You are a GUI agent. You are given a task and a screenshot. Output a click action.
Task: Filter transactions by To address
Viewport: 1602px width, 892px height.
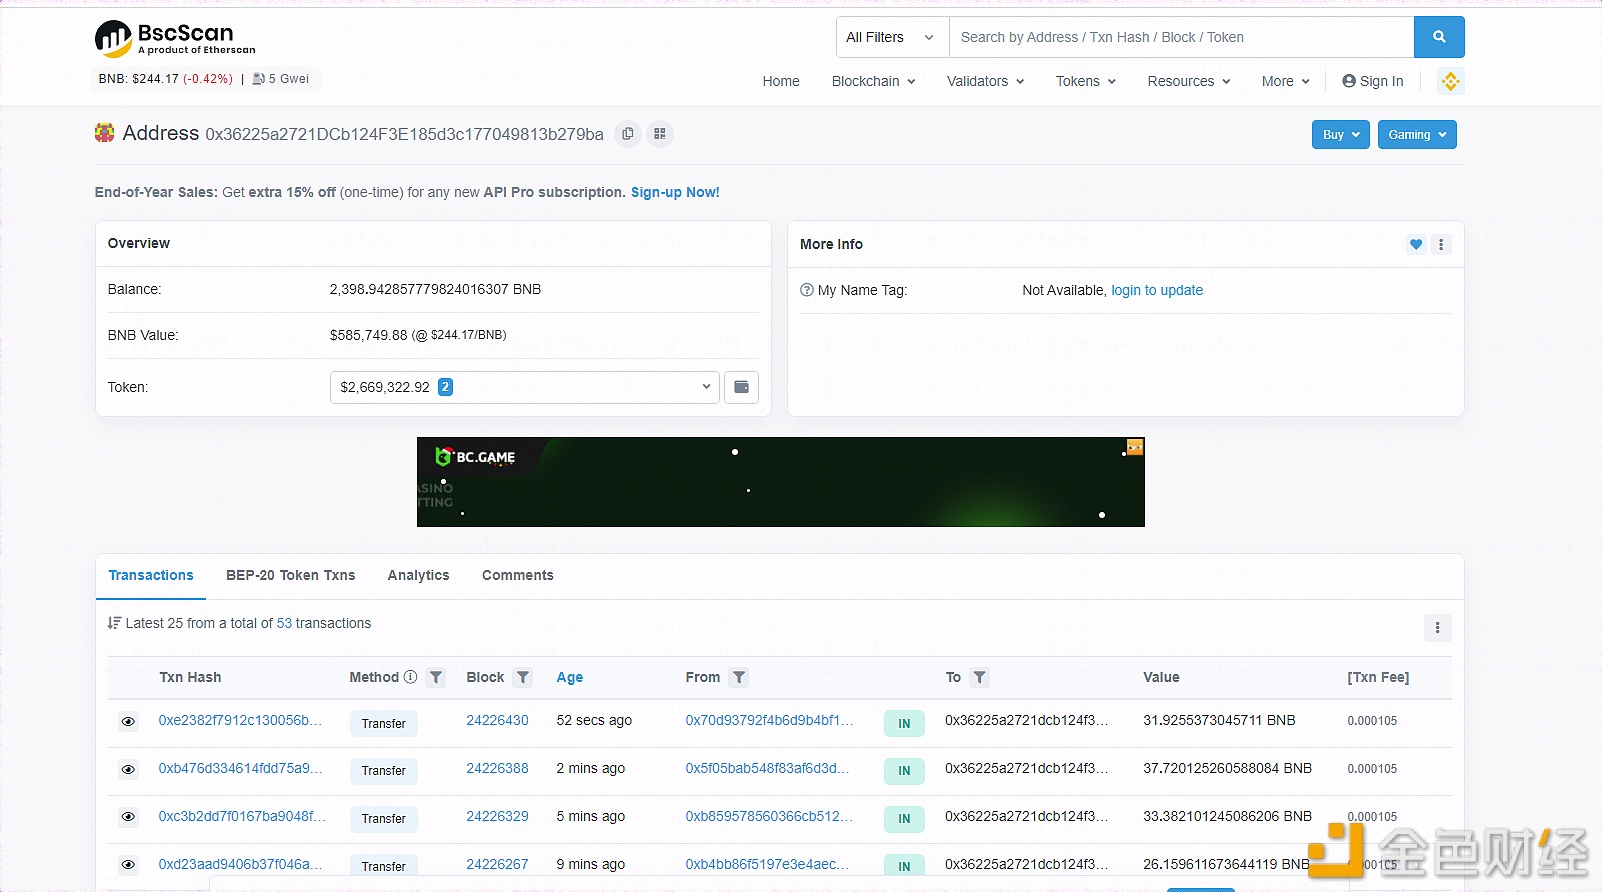tap(980, 677)
